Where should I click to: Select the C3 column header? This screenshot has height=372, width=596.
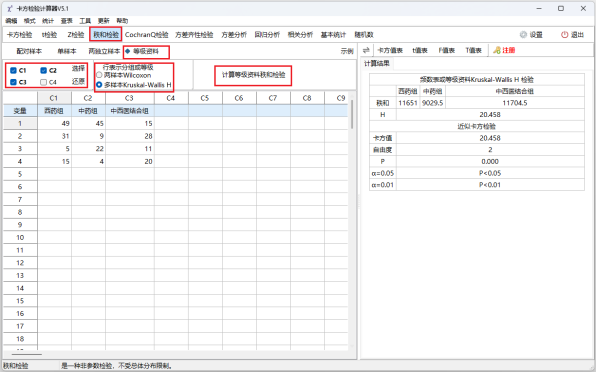click(x=130, y=98)
